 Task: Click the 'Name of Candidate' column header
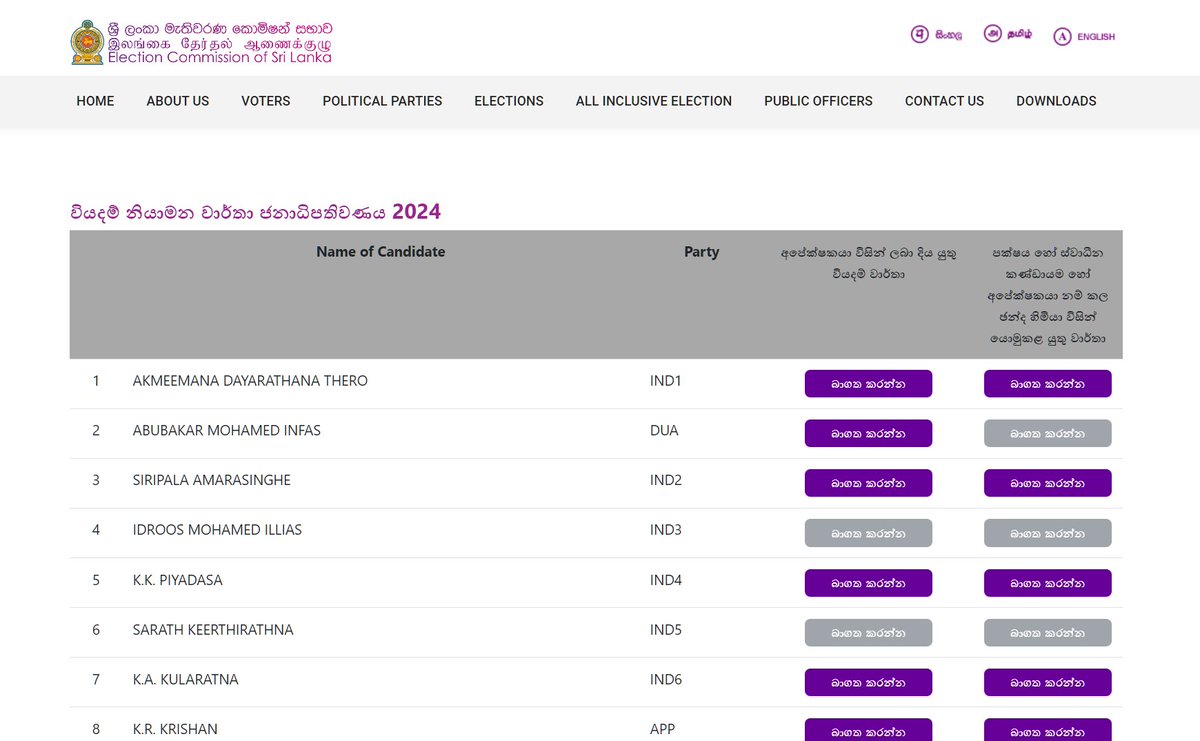click(x=381, y=252)
